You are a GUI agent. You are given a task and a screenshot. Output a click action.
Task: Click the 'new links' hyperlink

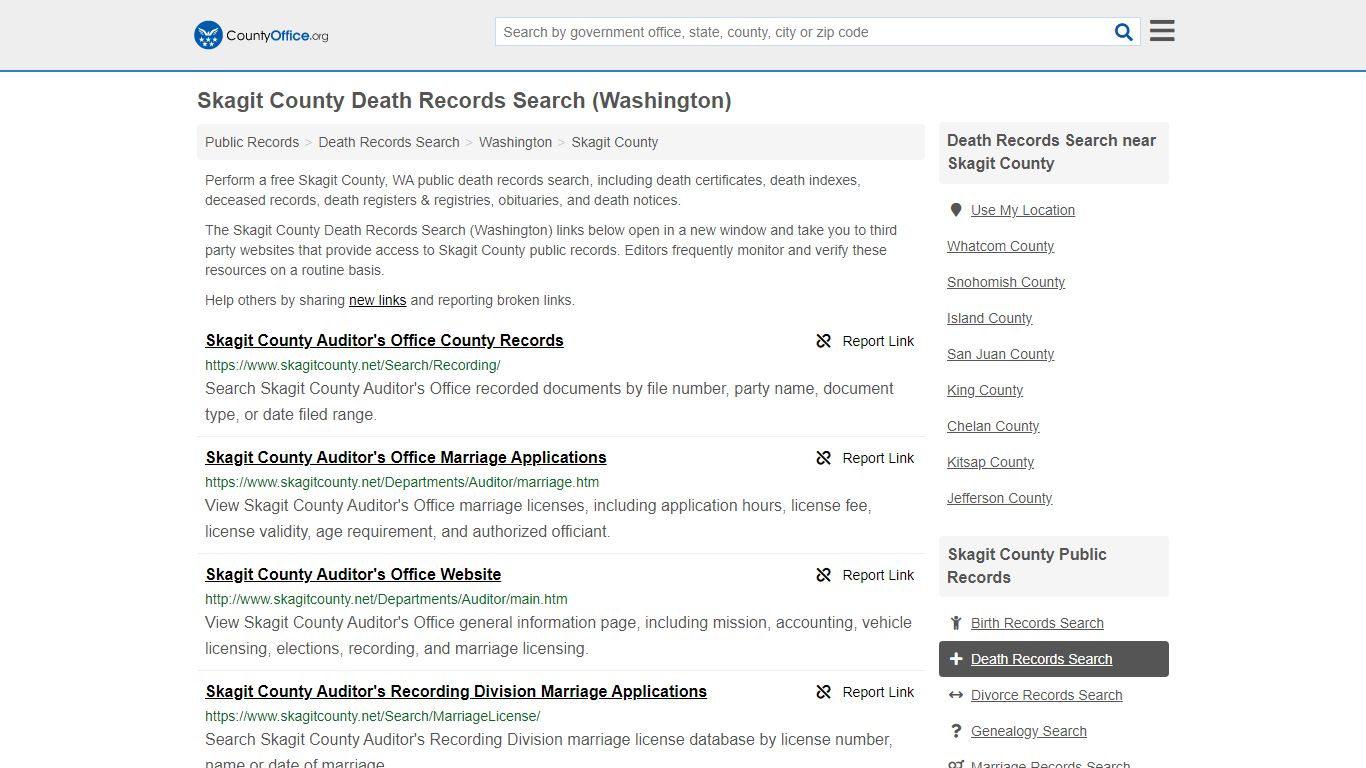point(377,300)
